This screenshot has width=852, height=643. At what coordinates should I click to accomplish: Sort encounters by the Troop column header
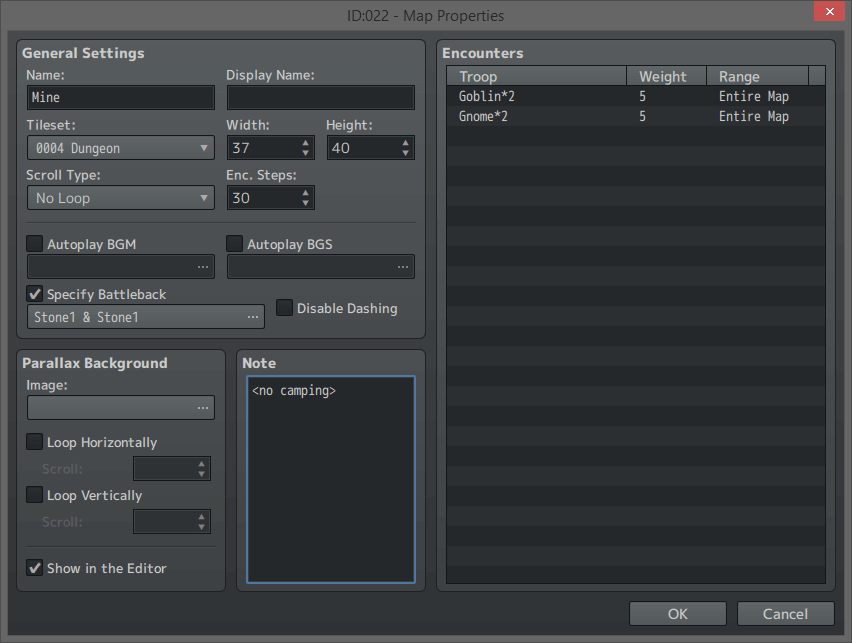536,76
